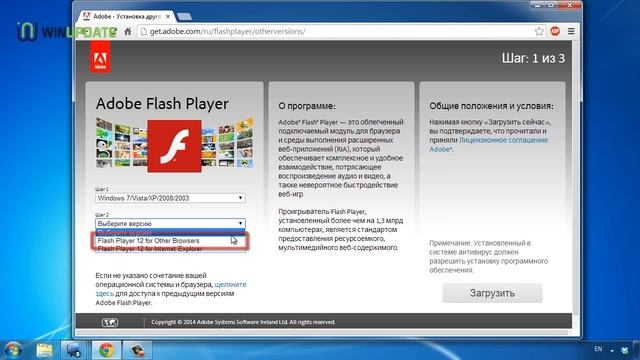Click the 'О программе:' heading
Viewport: 640px width, 360px height.
[x=307, y=106]
